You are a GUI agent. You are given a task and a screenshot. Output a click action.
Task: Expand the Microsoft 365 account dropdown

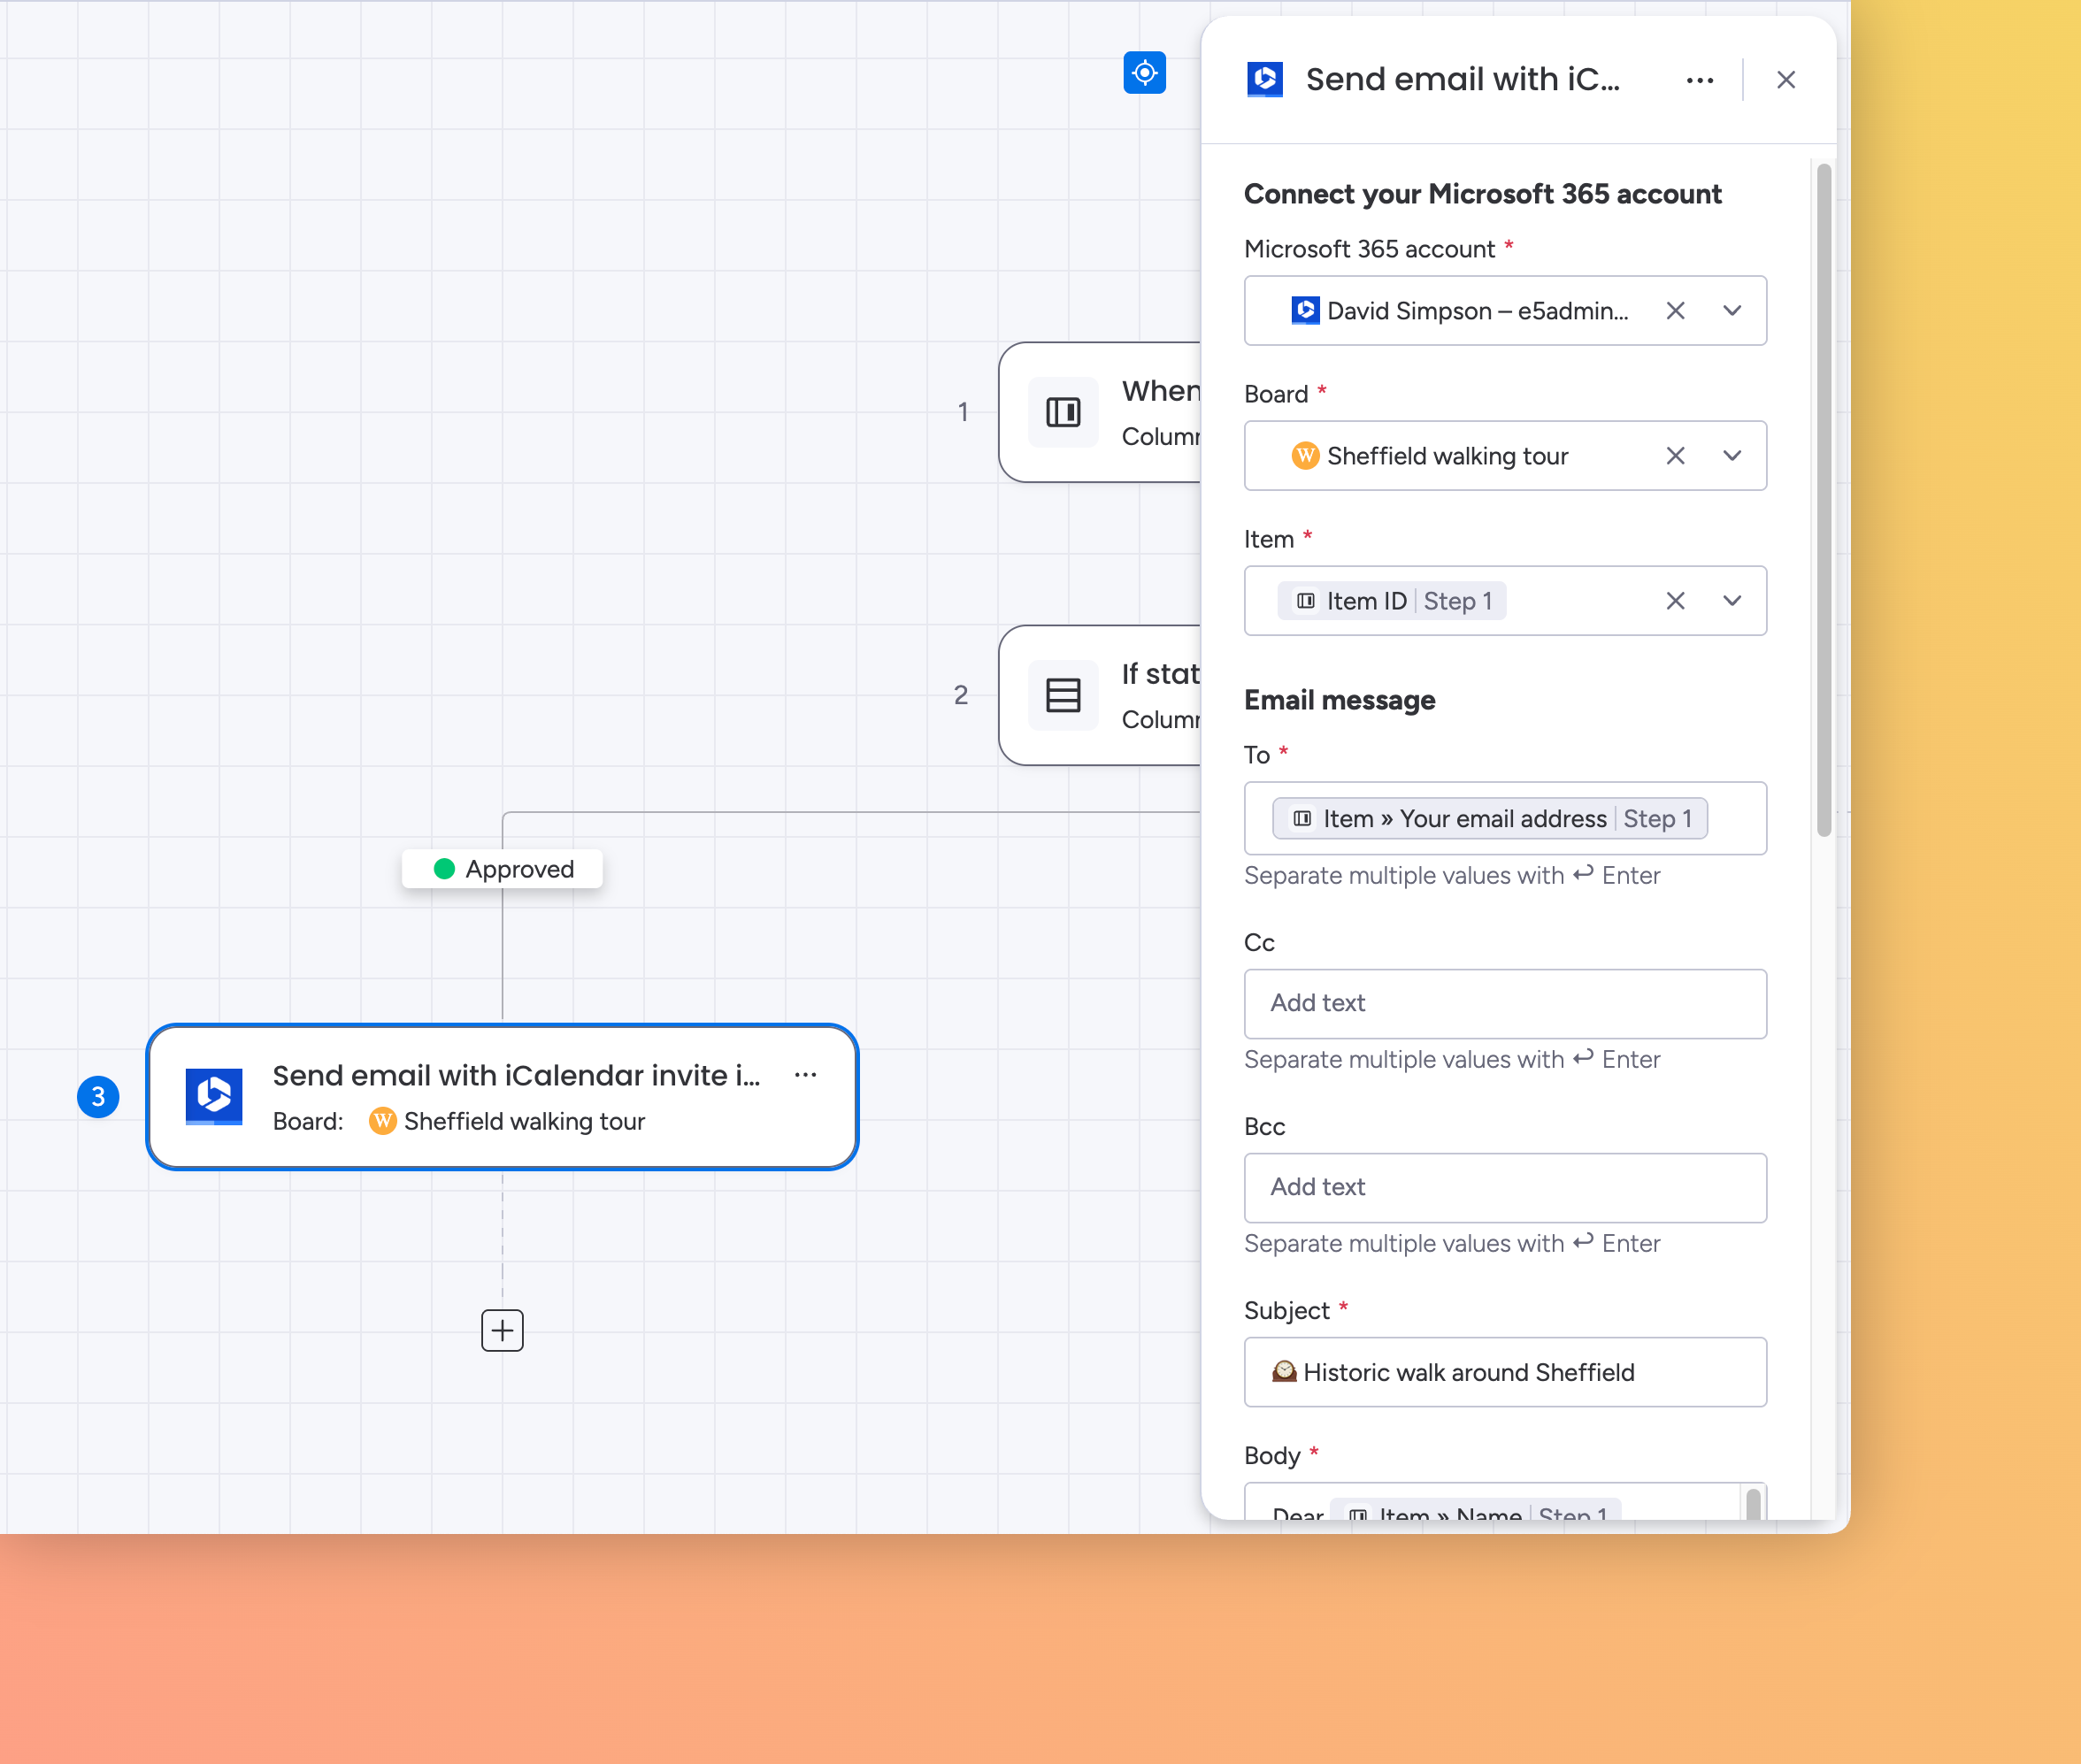point(1732,311)
